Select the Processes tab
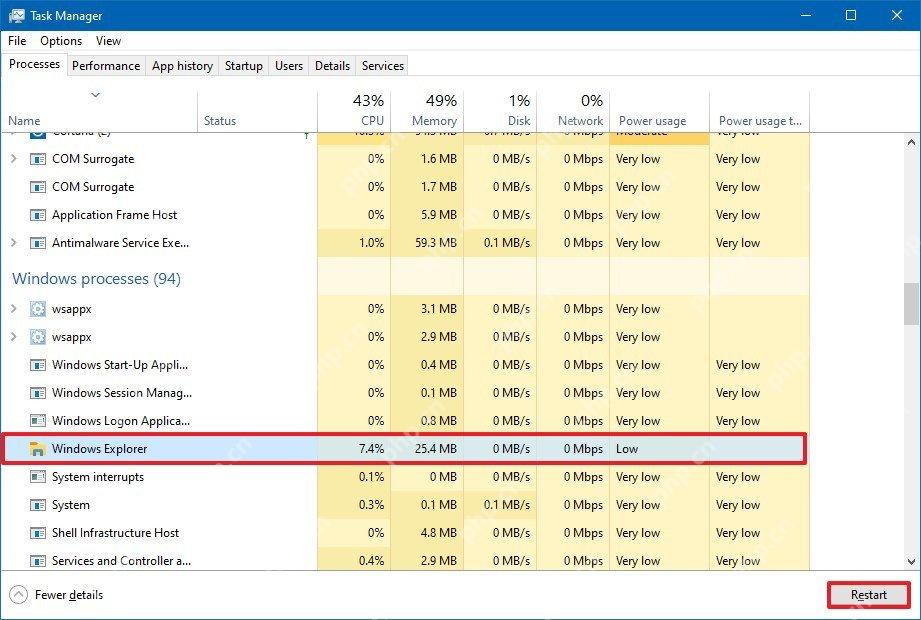The image size is (921, 620). (34, 64)
